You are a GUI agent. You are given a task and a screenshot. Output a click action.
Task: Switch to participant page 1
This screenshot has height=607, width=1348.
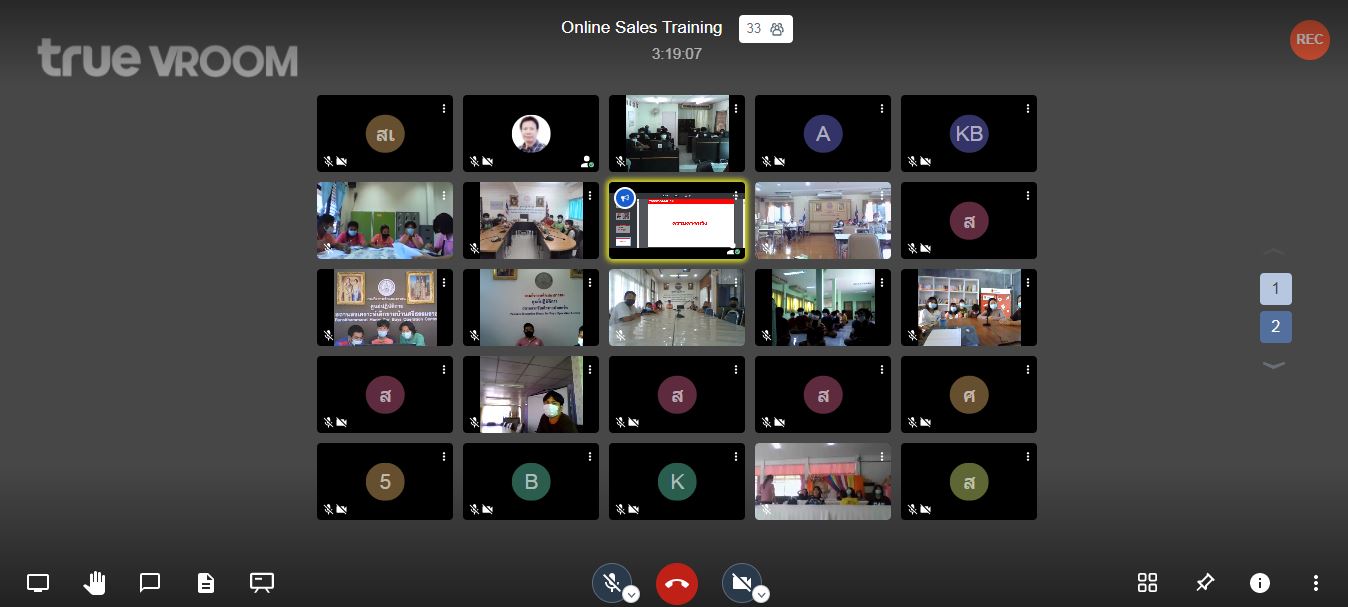point(1275,289)
